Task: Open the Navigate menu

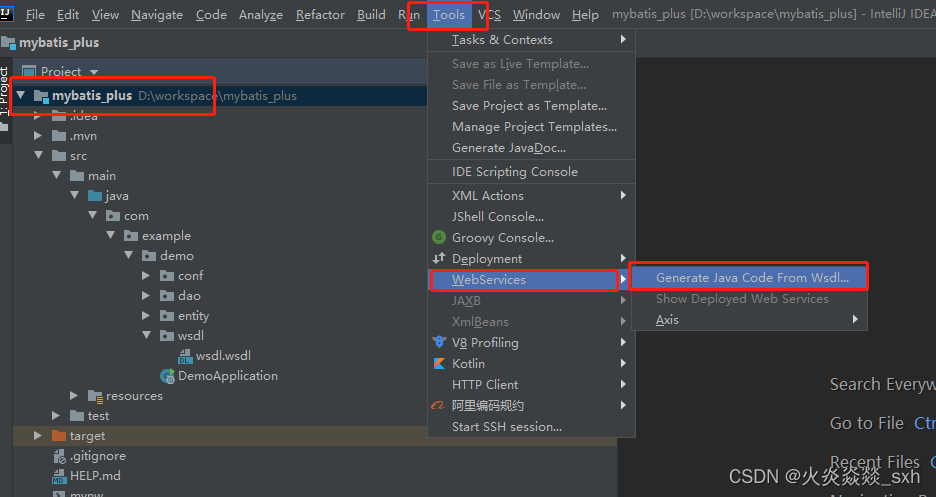Action: click(157, 14)
